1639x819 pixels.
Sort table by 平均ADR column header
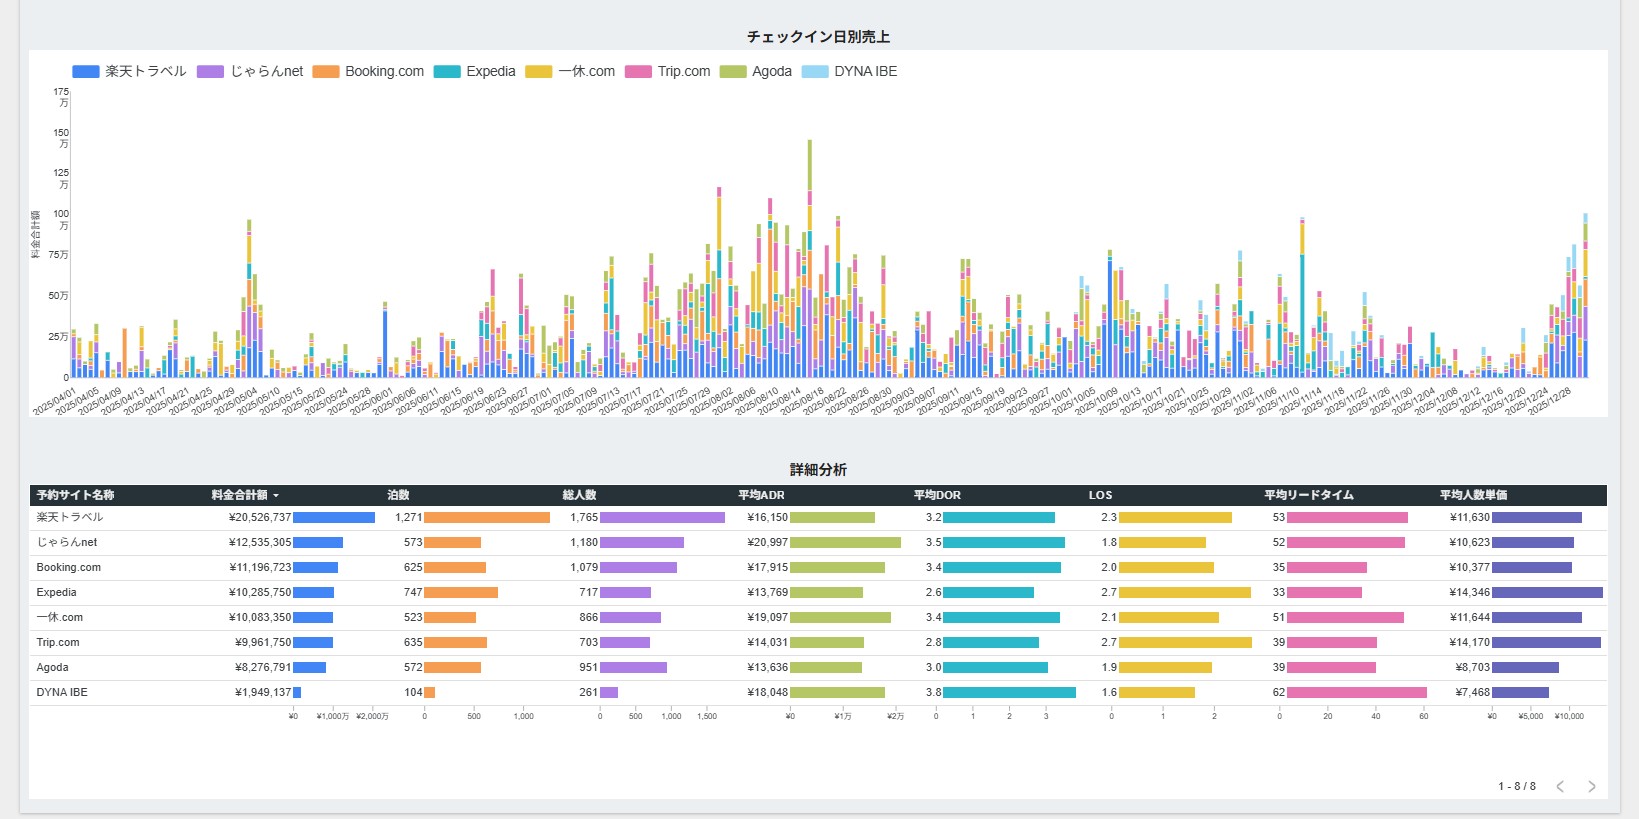point(761,495)
